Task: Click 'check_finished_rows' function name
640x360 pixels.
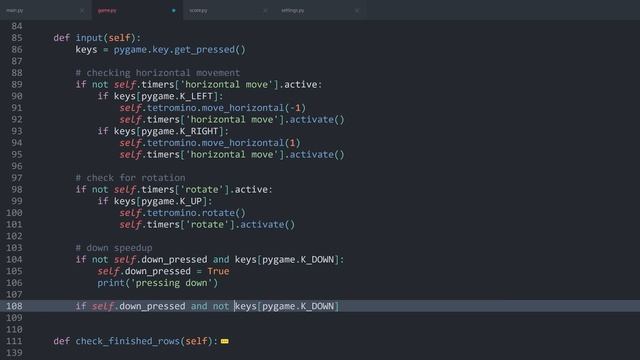Action: point(127,341)
